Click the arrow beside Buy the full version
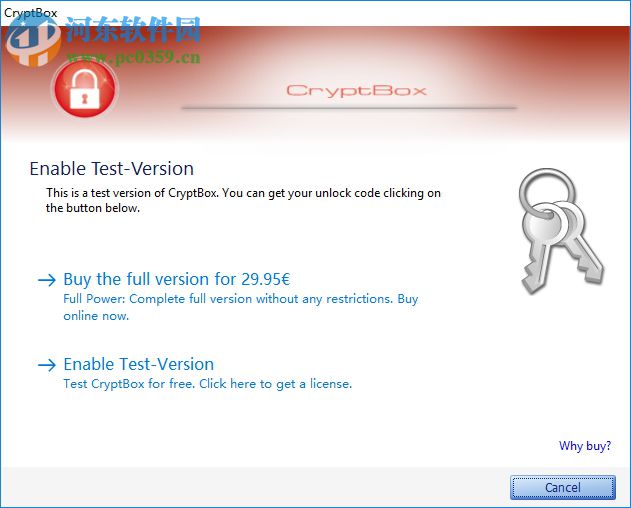This screenshot has width=631, height=508. coord(47,280)
